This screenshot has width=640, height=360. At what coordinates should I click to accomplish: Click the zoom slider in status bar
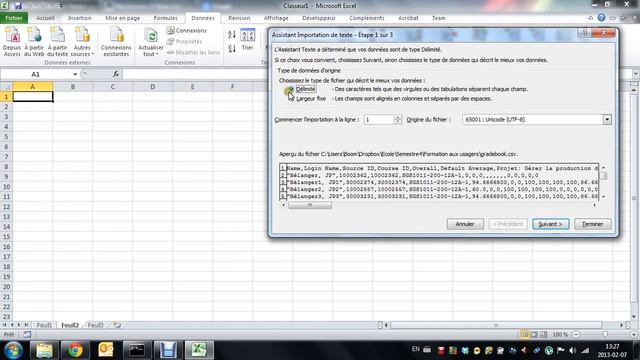tap(605, 335)
